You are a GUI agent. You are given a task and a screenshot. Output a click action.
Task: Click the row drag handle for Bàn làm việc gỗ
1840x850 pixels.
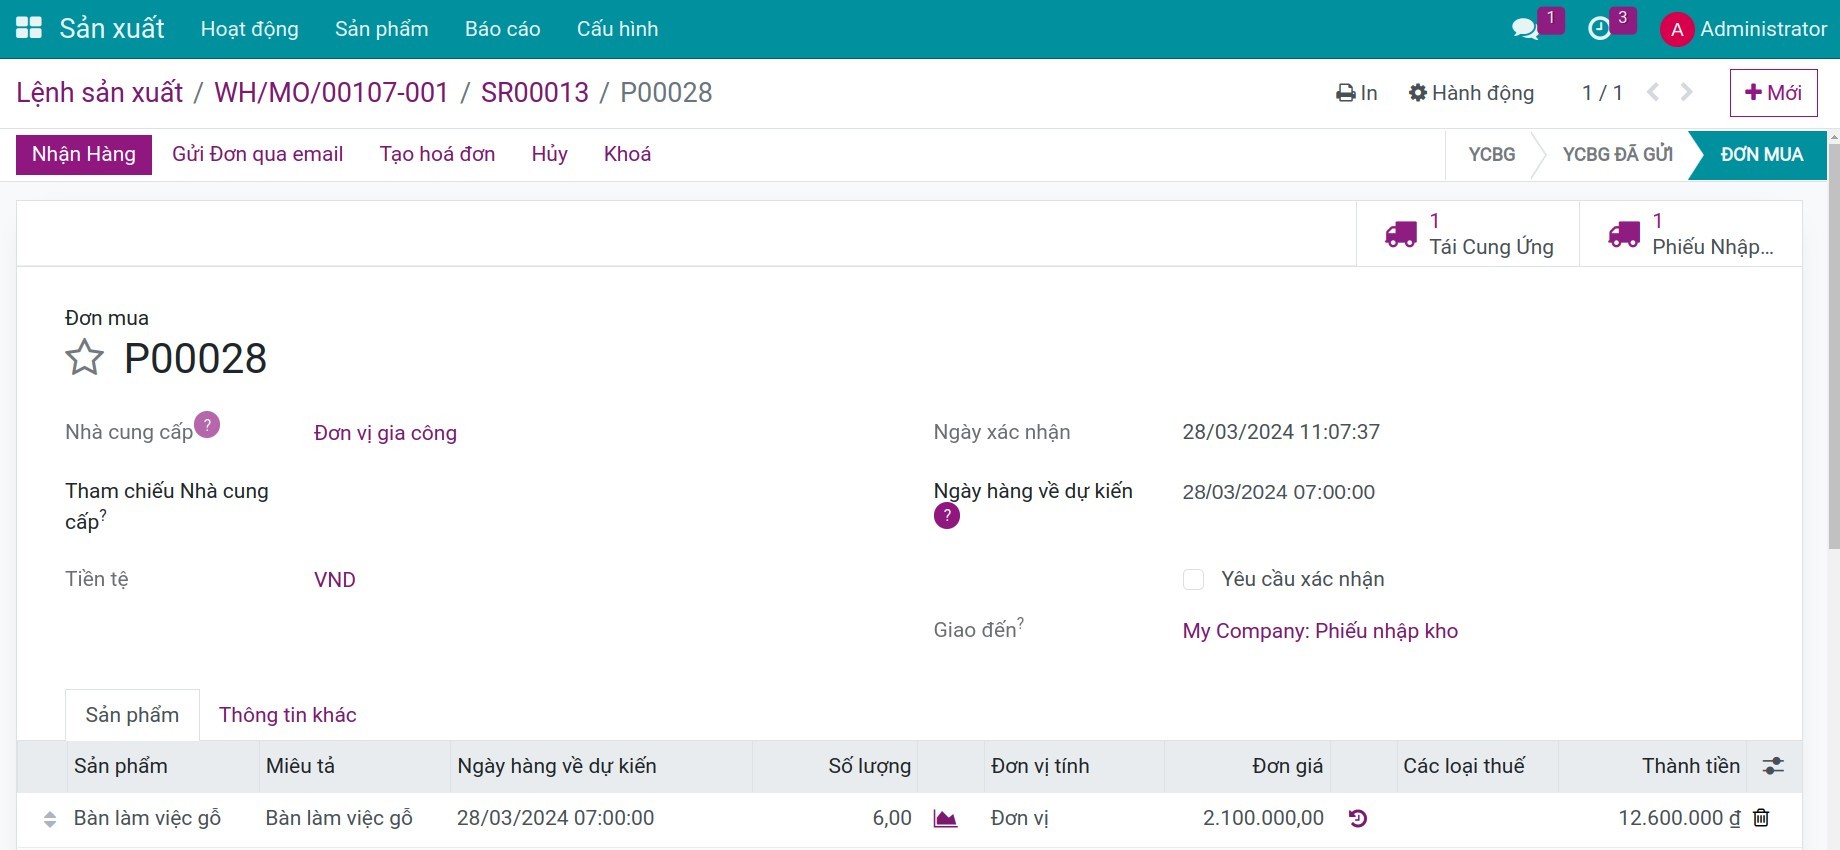(x=50, y=819)
